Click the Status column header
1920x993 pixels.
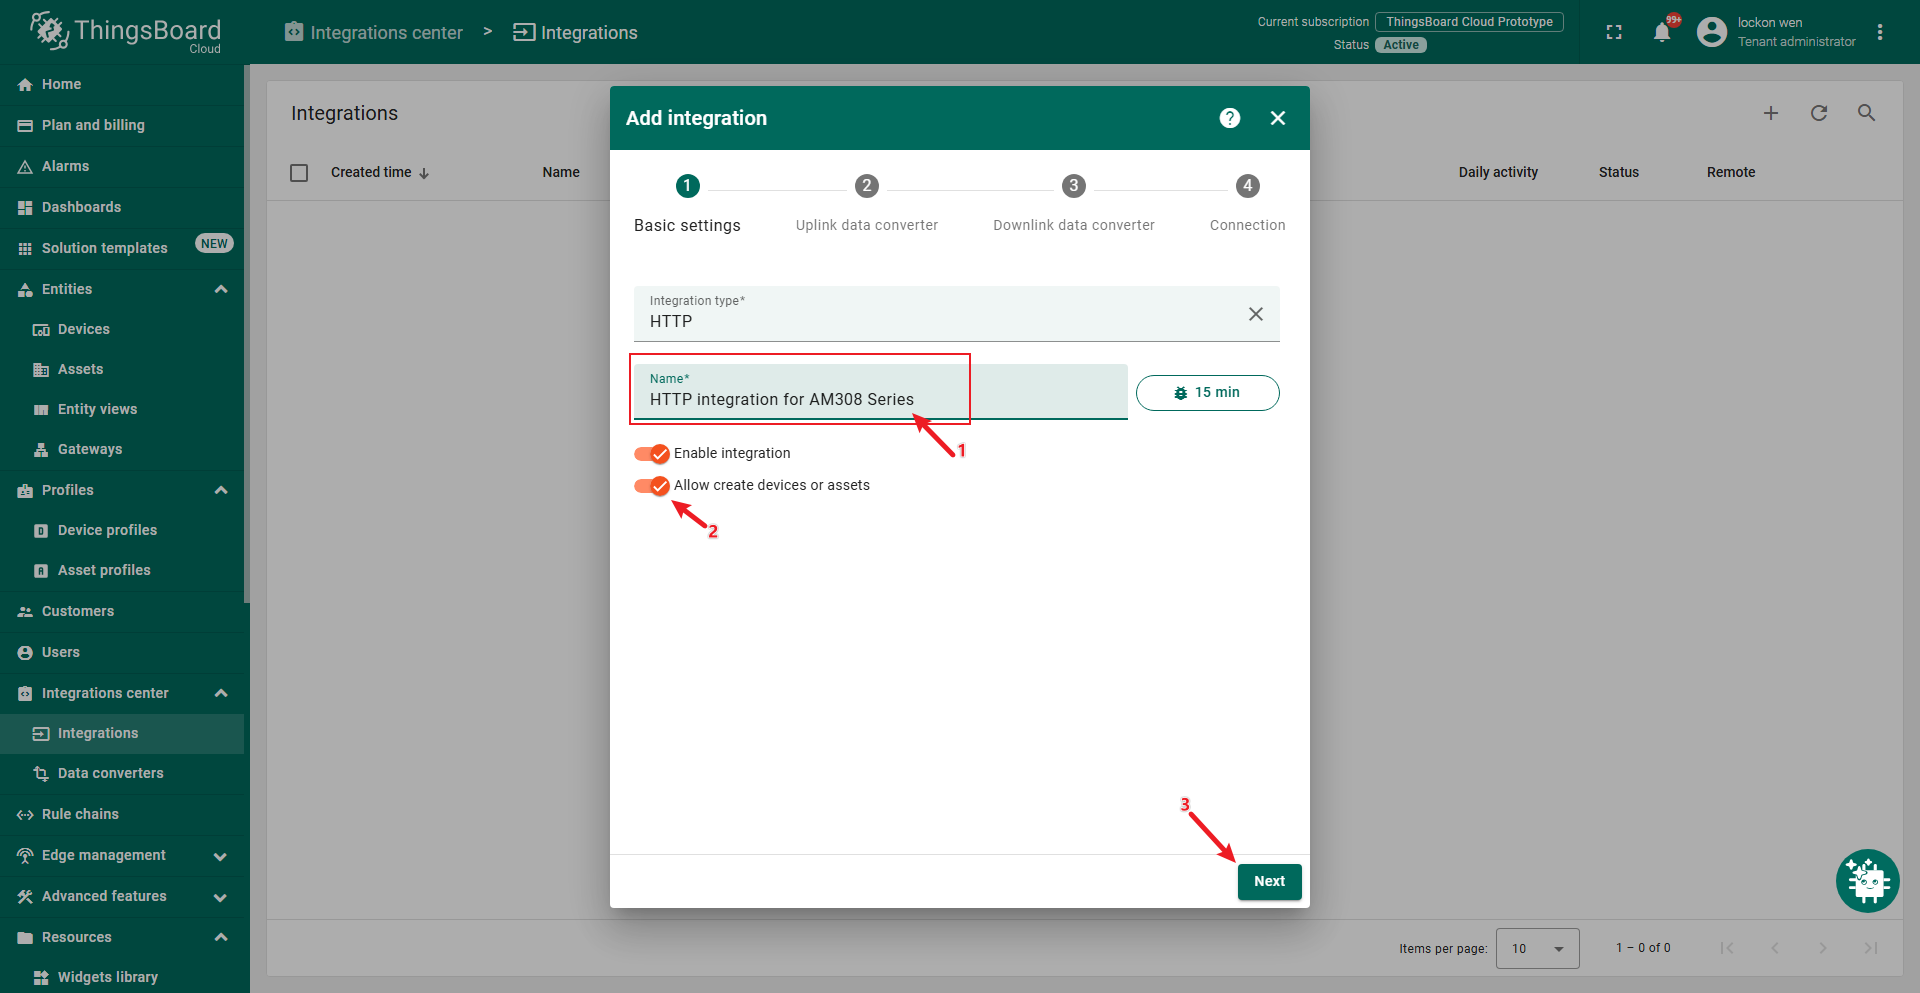coord(1618,173)
